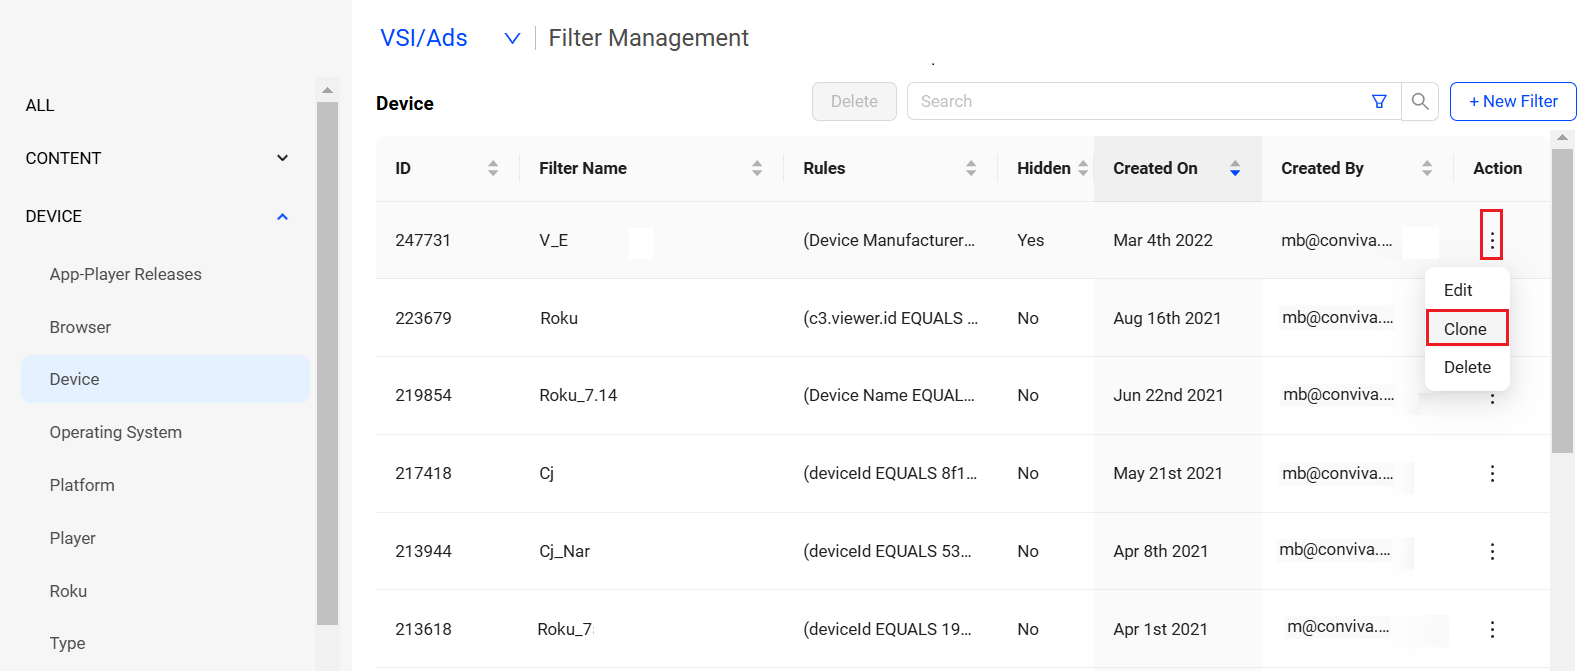This screenshot has width=1584, height=671.
Task: Click the disabled Delete button
Action: [x=854, y=101]
